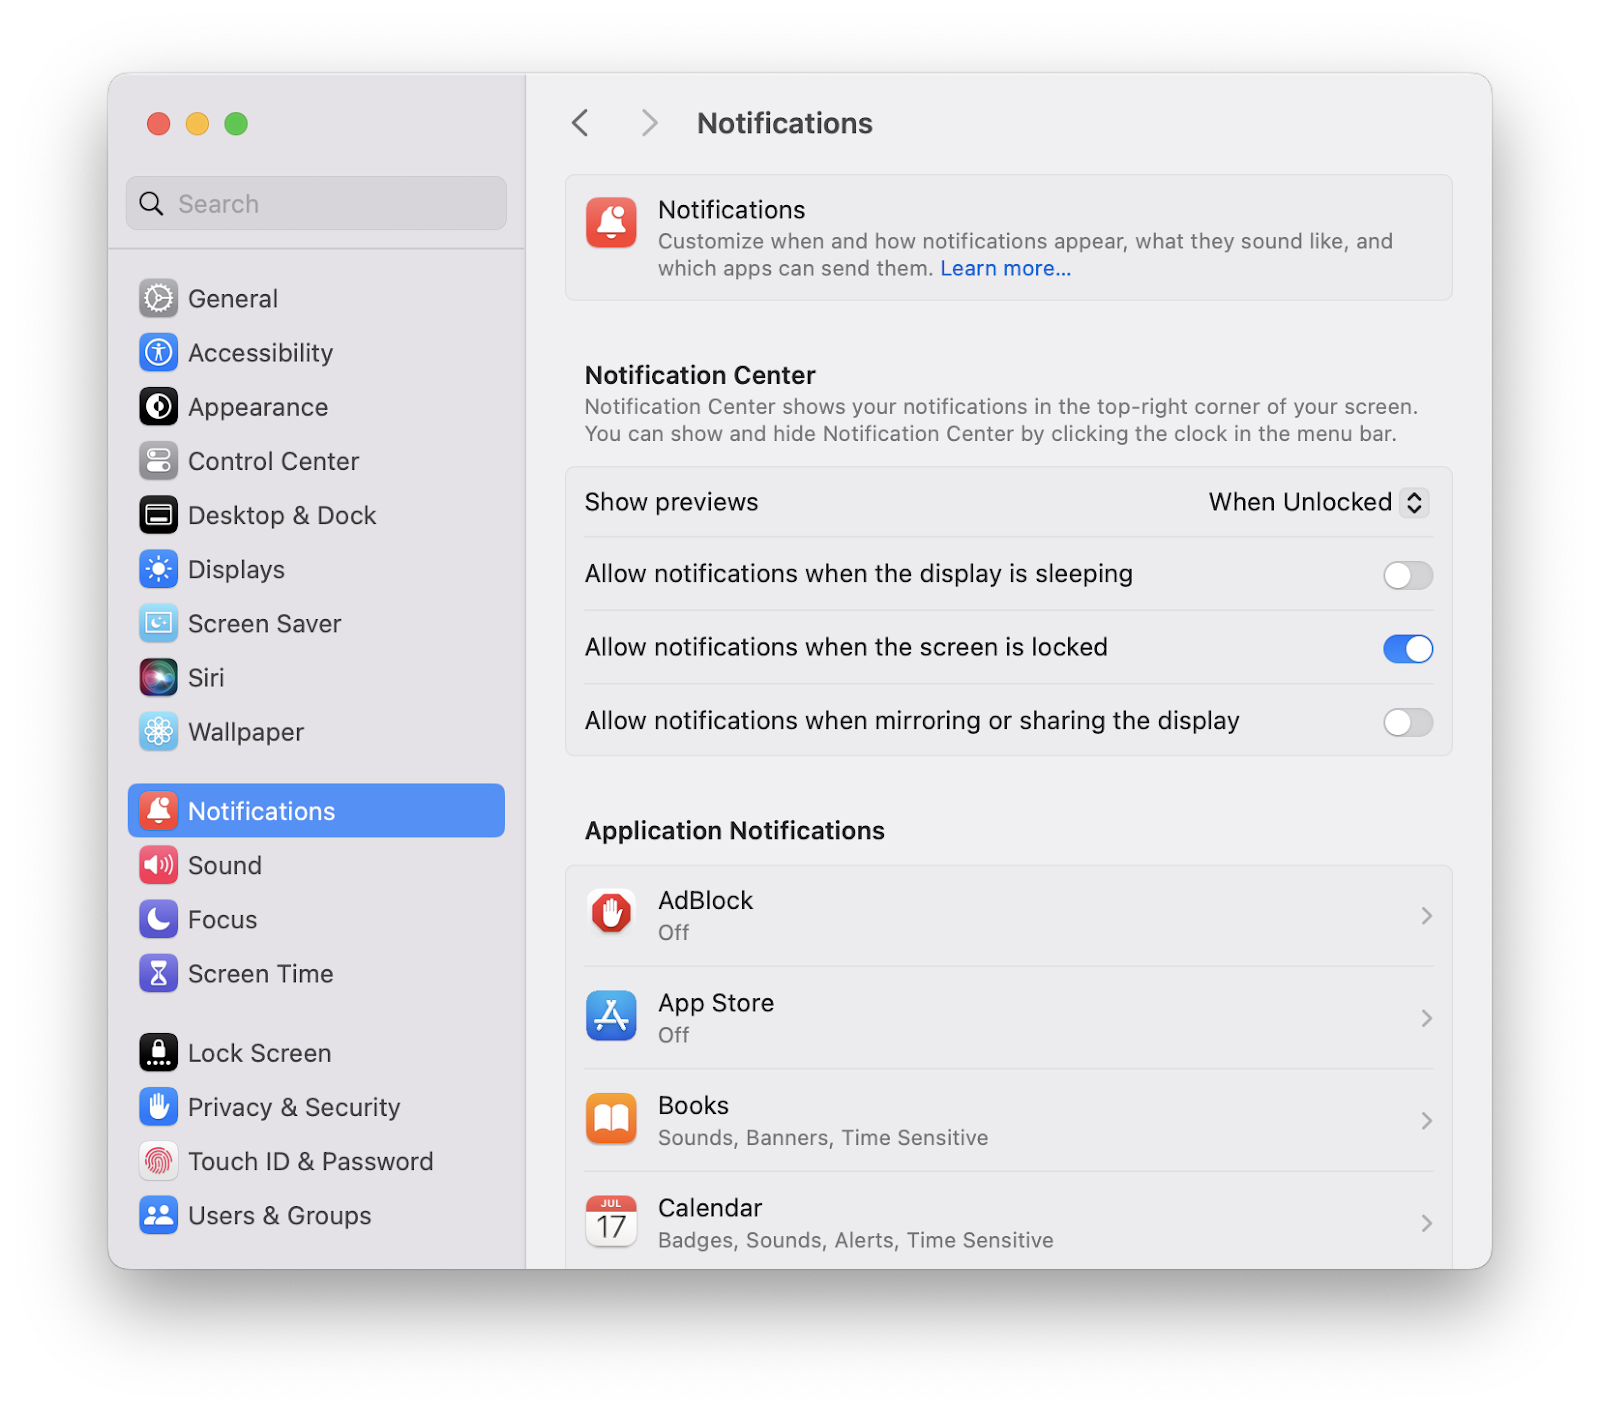Open Privacy & Security in sidebar
The height and width of the screenshot is (1412, 1600).
point(316,1107)
